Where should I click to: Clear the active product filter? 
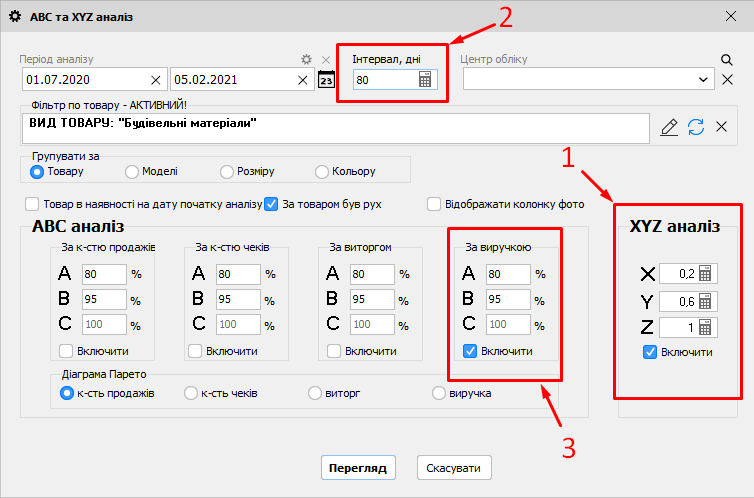tap(721, 127)
